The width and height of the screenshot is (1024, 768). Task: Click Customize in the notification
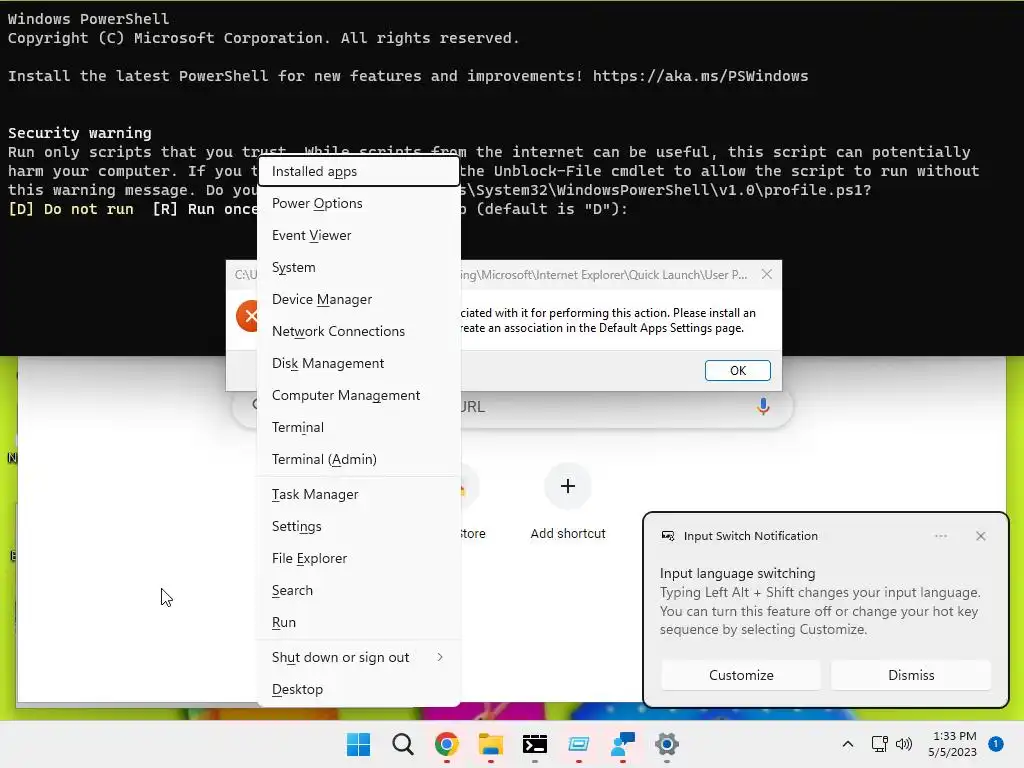point(741,675)
